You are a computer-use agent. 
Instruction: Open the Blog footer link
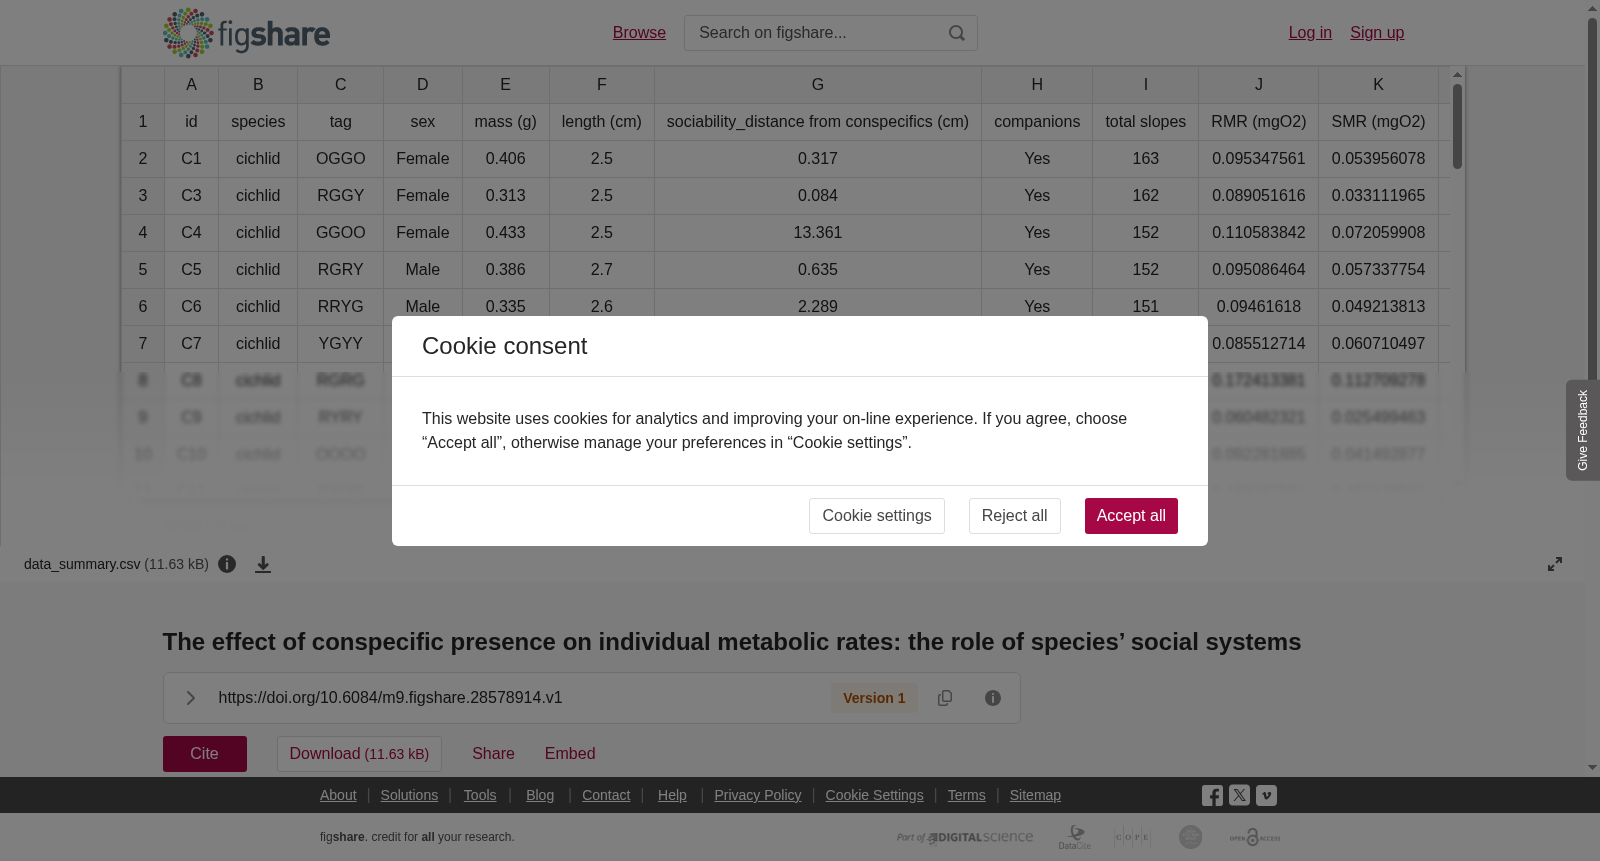click(x=540, y=795)
